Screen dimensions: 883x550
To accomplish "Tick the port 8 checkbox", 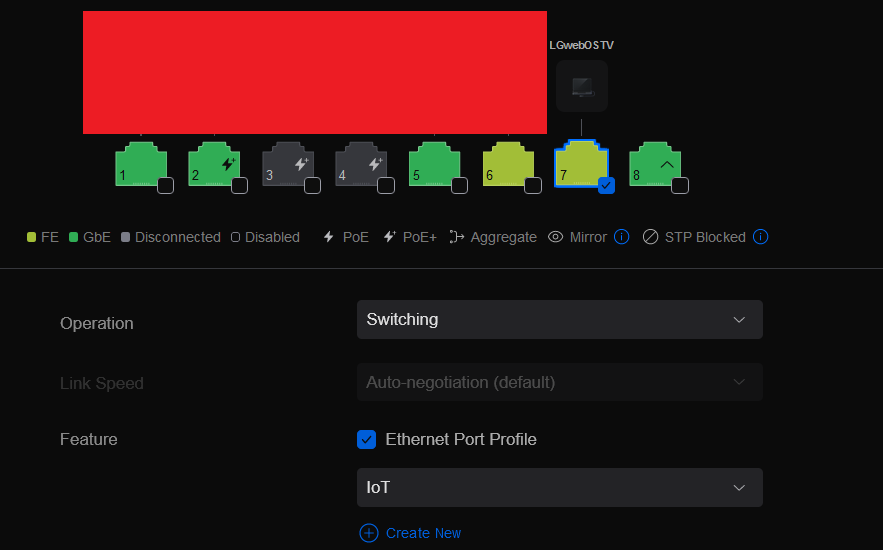I will pos(680,185).
